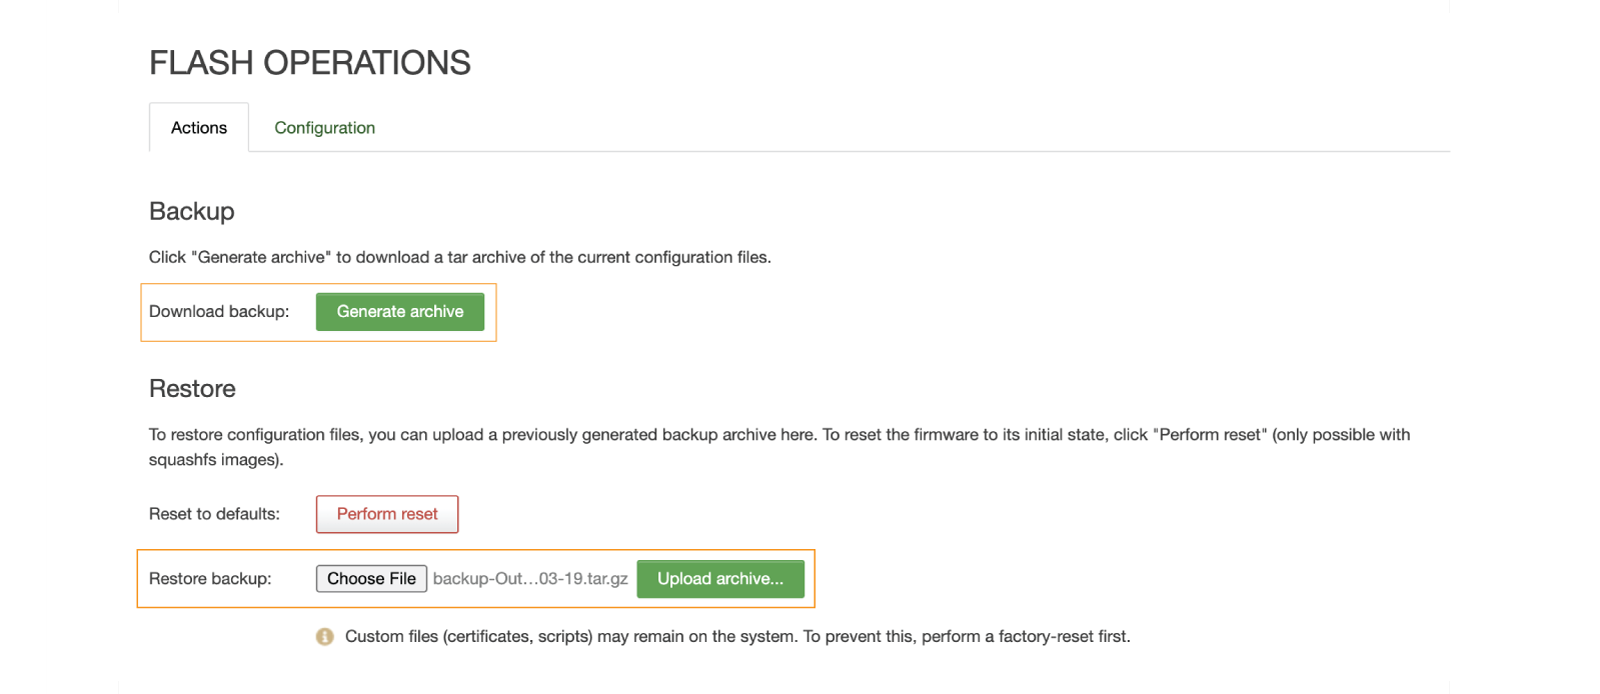Click the Restore section heading
Image resolution: width=1600 pixels, height=694 pixels.
point(192,388)
